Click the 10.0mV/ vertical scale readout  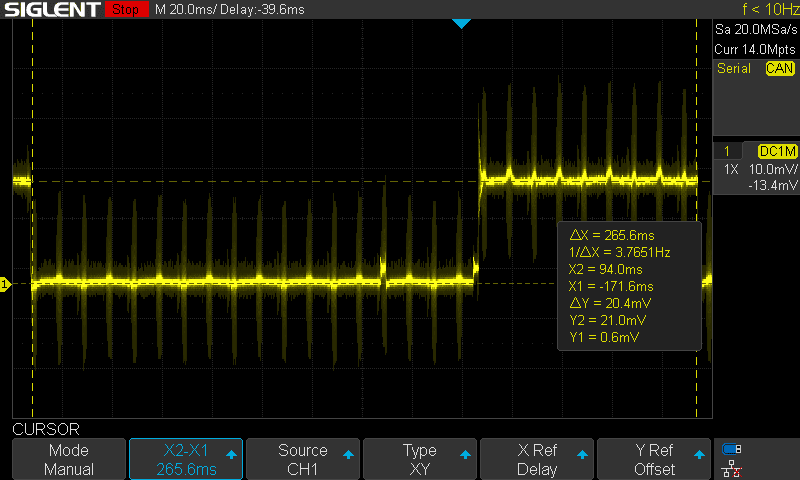point(773,170)
